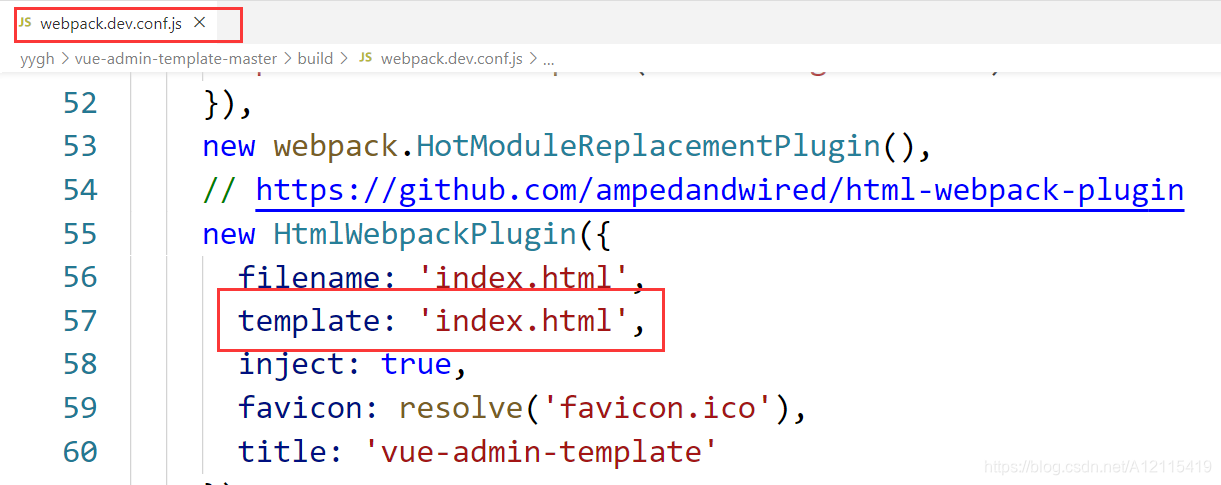The height and width of the screenshot is (485, 1221).
Task: Click the 'index.html' value on template line
Action: coord(523,320)
